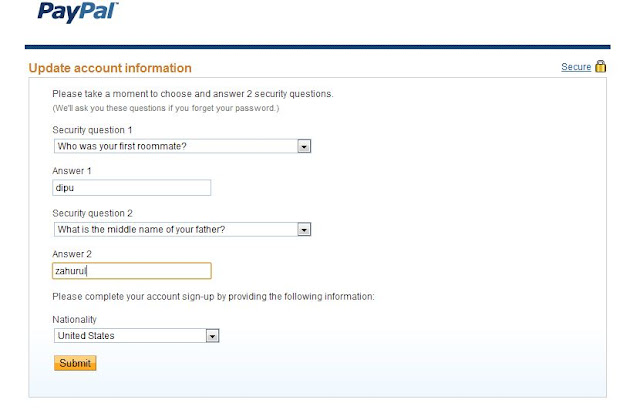Click the PayPal logo

click(76, 13)
